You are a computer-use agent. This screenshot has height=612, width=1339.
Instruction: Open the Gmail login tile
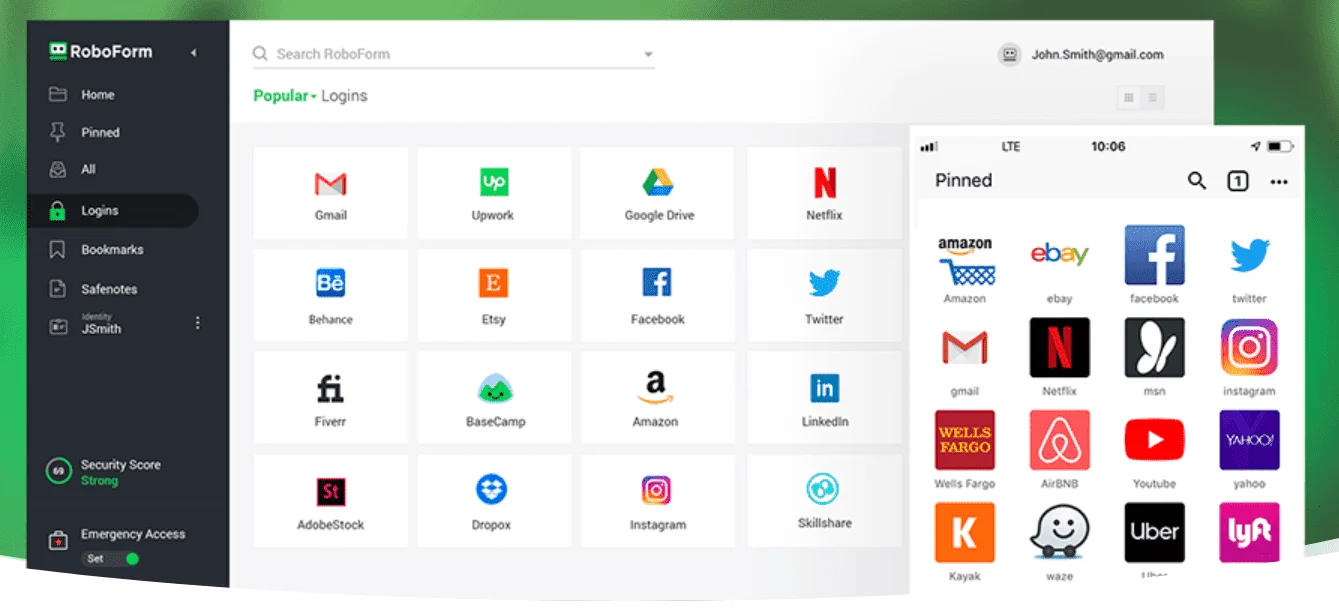click(330, 193)
